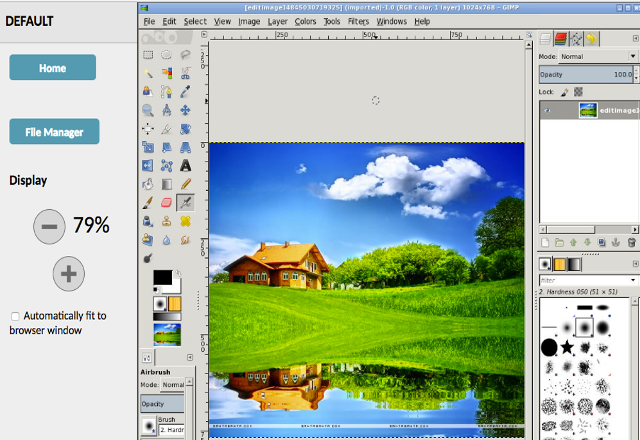Open the File menu

coord(149,21)
